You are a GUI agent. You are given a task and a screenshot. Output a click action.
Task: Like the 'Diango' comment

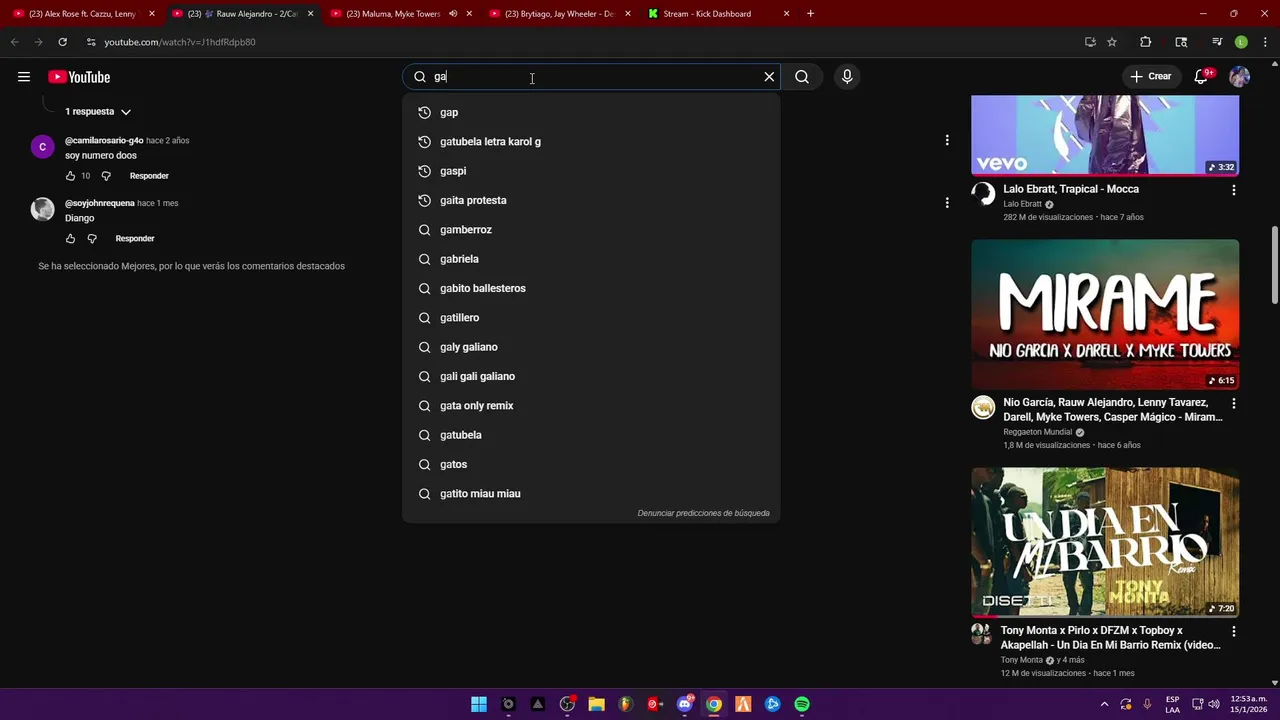tap(70, 238)
